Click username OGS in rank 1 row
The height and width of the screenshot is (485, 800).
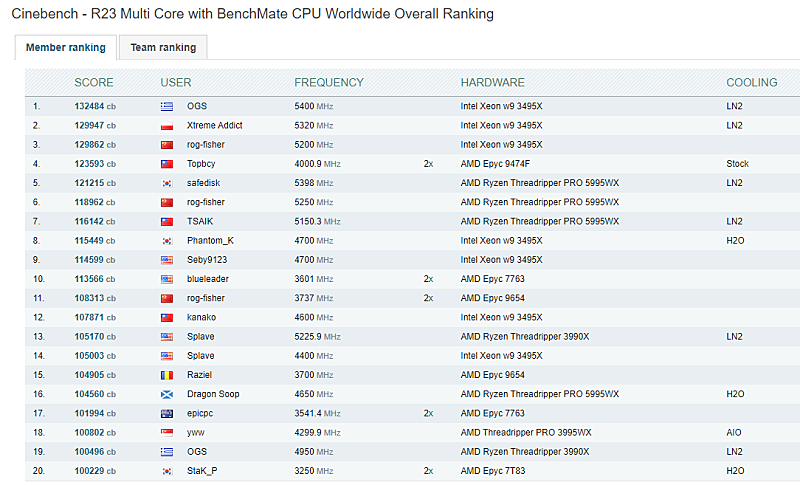click(197, 106)
